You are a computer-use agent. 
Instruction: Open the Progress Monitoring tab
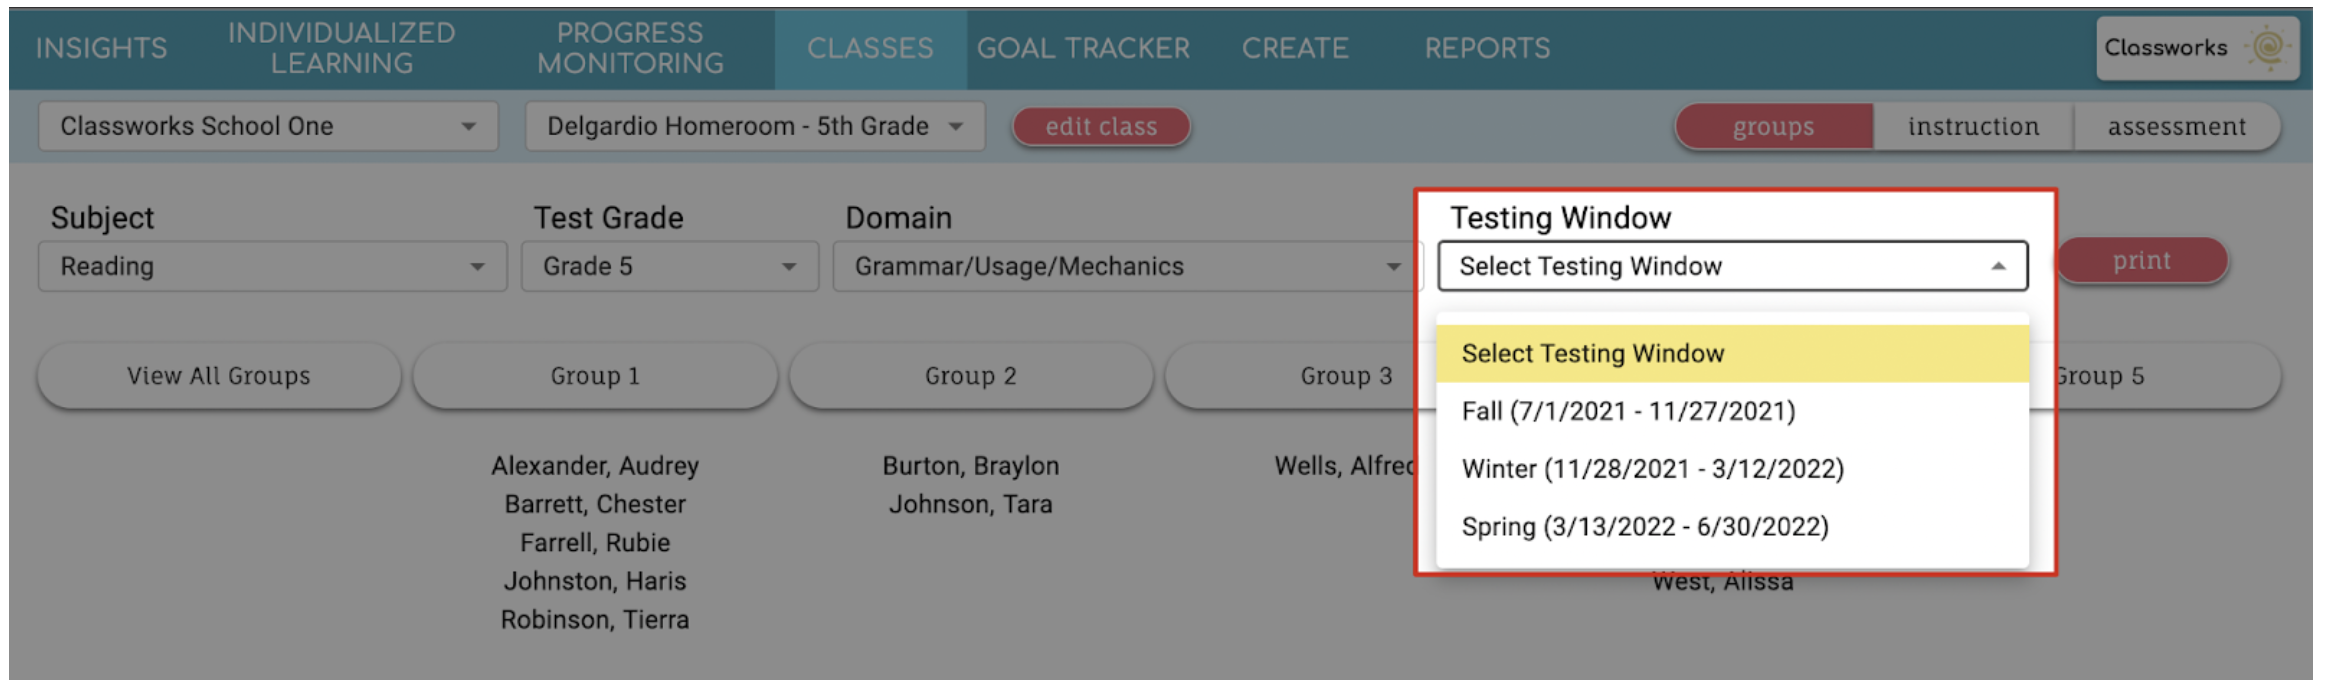(630, 48)
